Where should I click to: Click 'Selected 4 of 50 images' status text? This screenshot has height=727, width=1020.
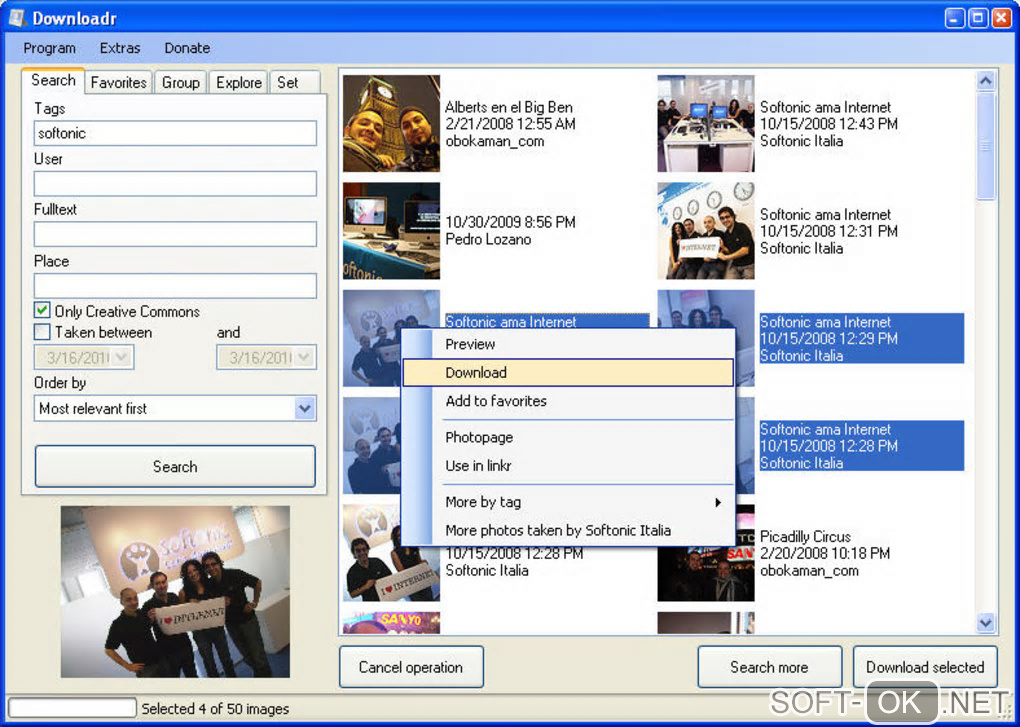pos(215,709)
